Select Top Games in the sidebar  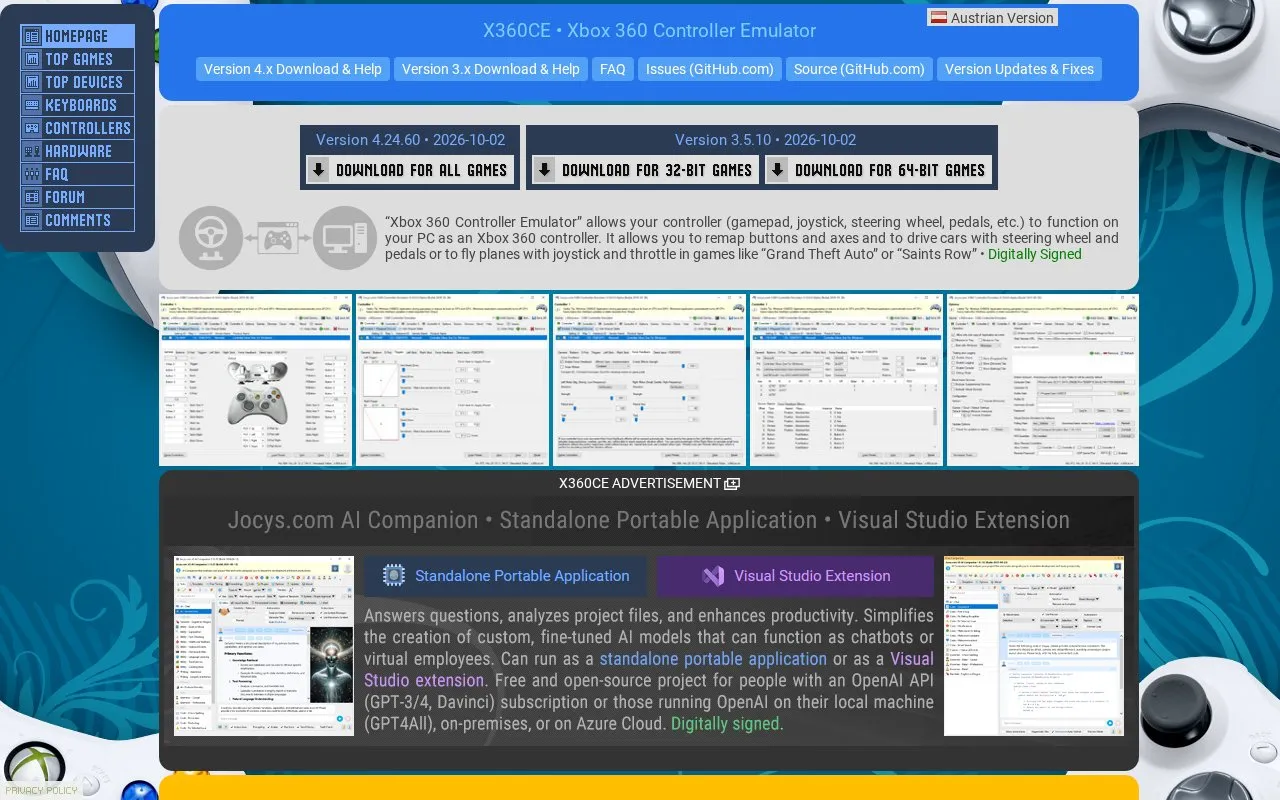coord(78,59)
